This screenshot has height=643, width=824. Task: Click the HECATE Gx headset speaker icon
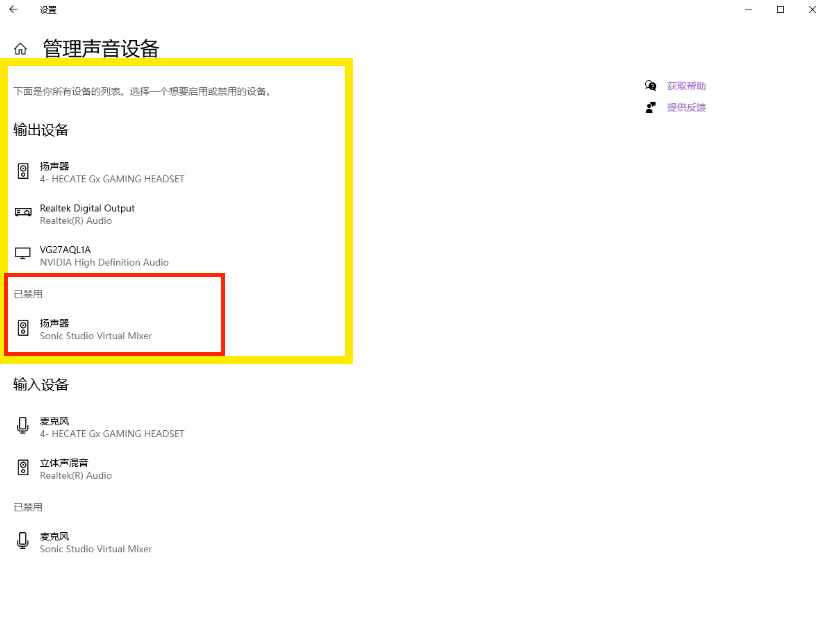tap(22, 170)
